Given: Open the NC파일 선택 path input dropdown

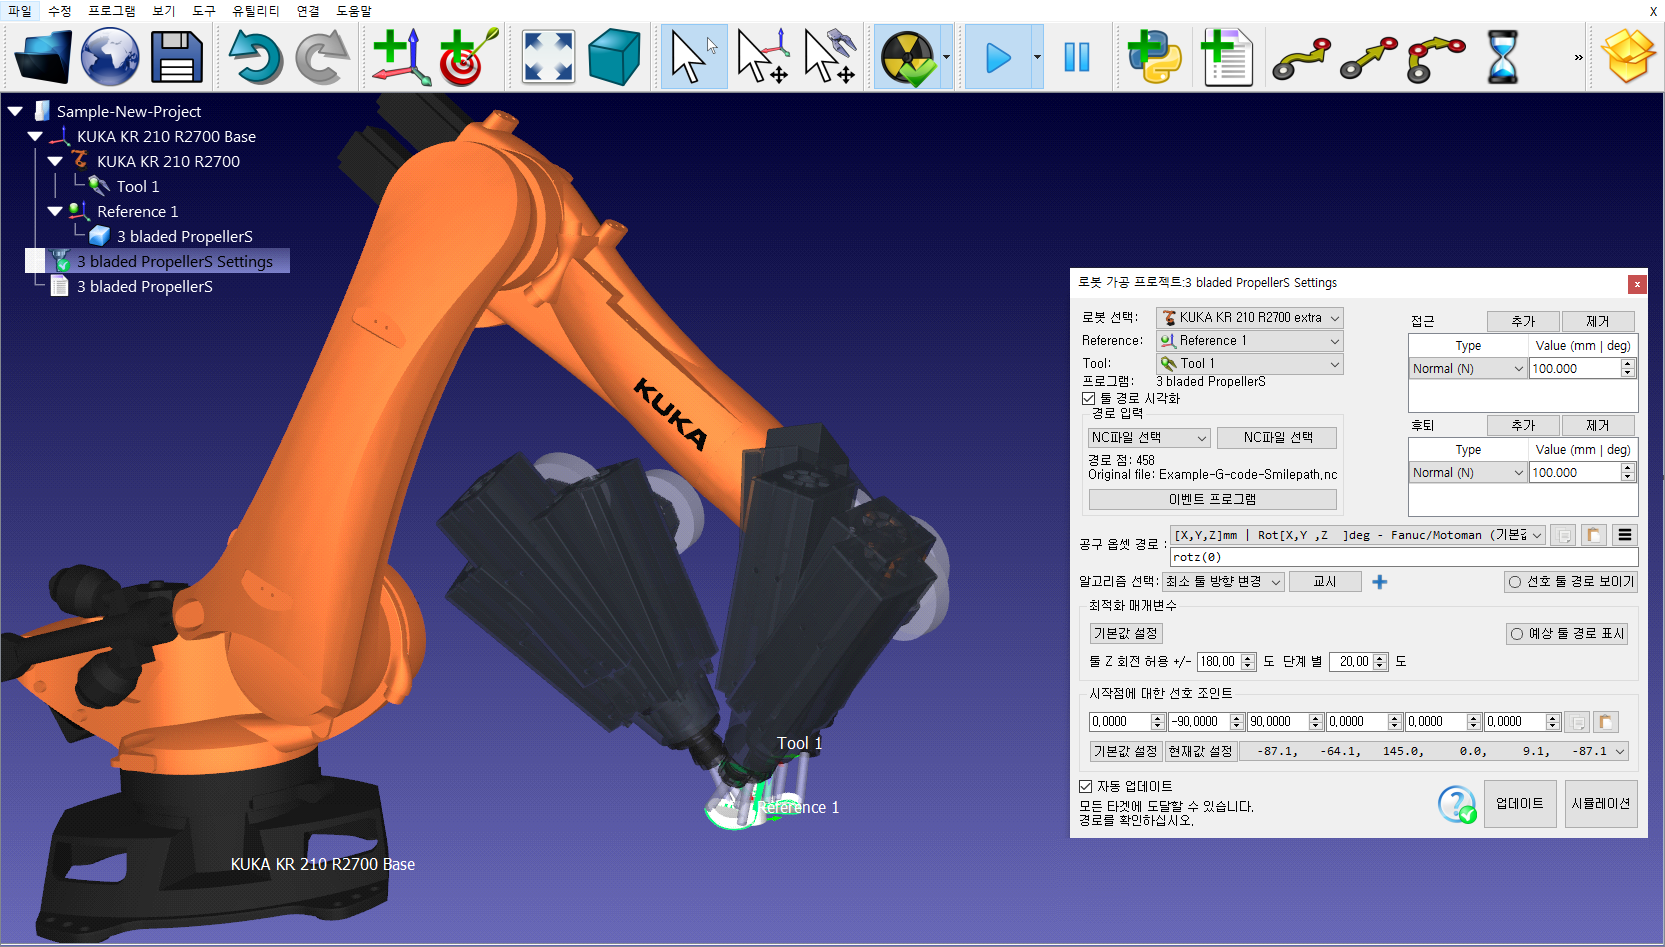Looking at the screenshot, I should 1149,438.
